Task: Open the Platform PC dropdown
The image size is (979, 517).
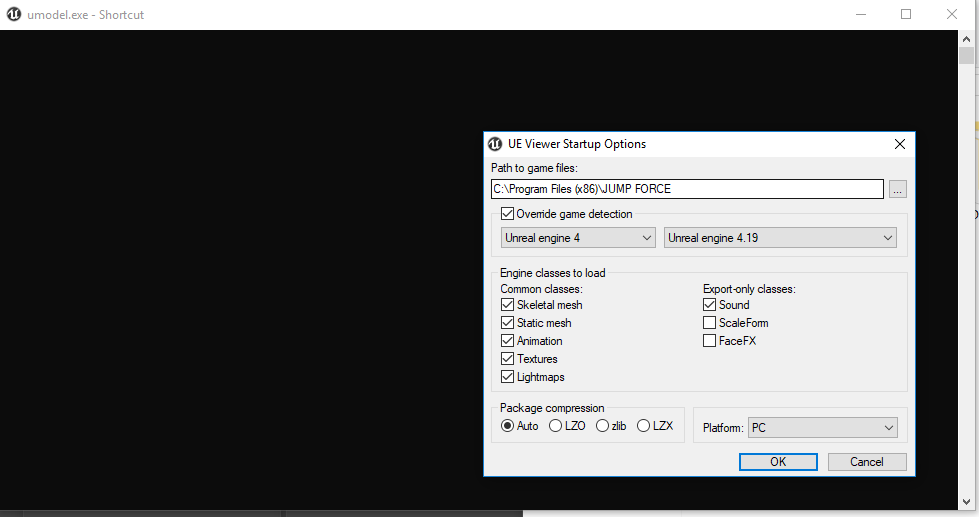Action: tap(823, 428)
